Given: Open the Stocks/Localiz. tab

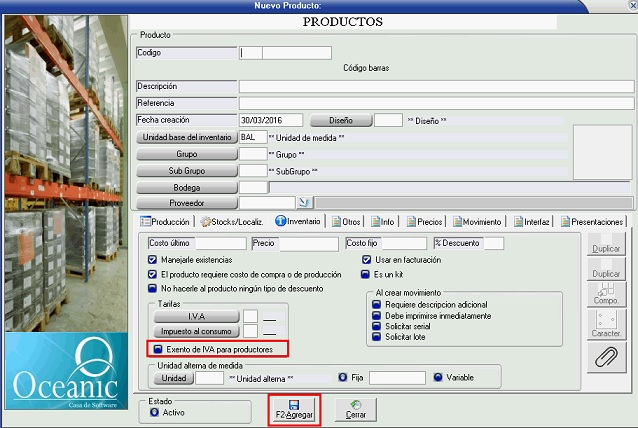Looking at the screenshot, I should [232, 222].
